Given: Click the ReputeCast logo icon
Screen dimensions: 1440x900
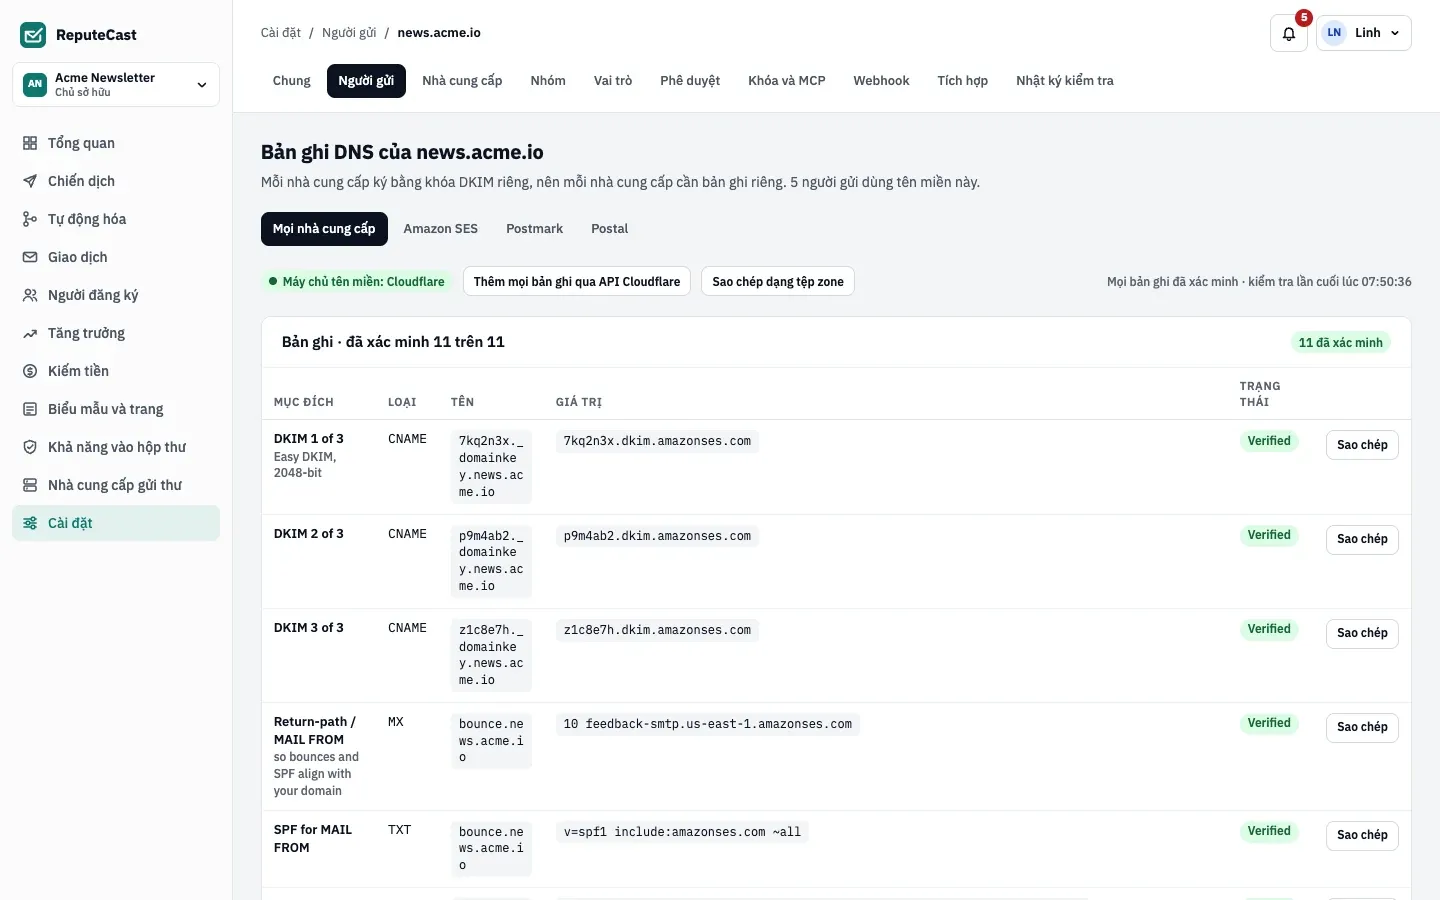Looking at the screenshot, I should click(33, 35).
